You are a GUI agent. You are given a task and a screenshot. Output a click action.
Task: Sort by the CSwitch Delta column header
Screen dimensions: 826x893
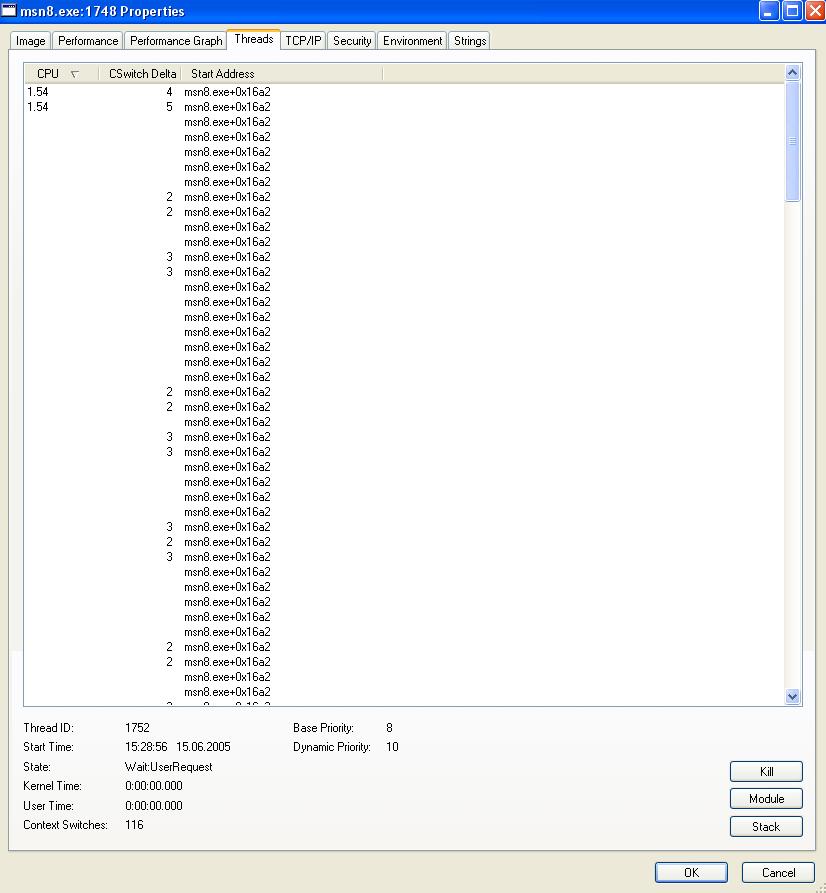tap(140, 73)
